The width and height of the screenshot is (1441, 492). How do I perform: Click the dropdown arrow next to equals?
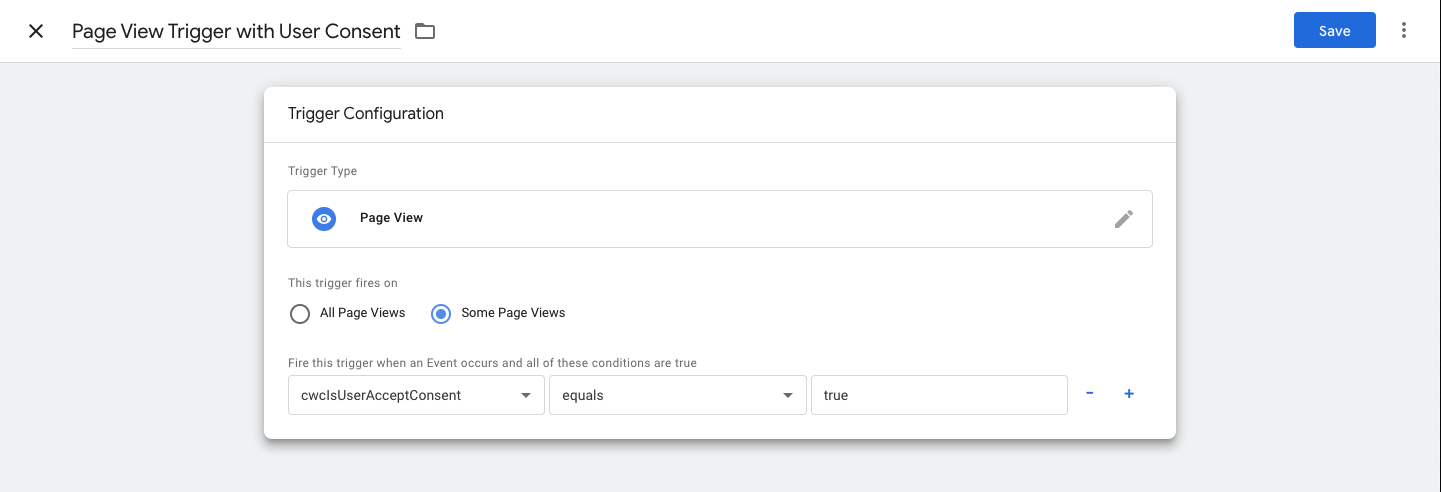tap(787, 396)
